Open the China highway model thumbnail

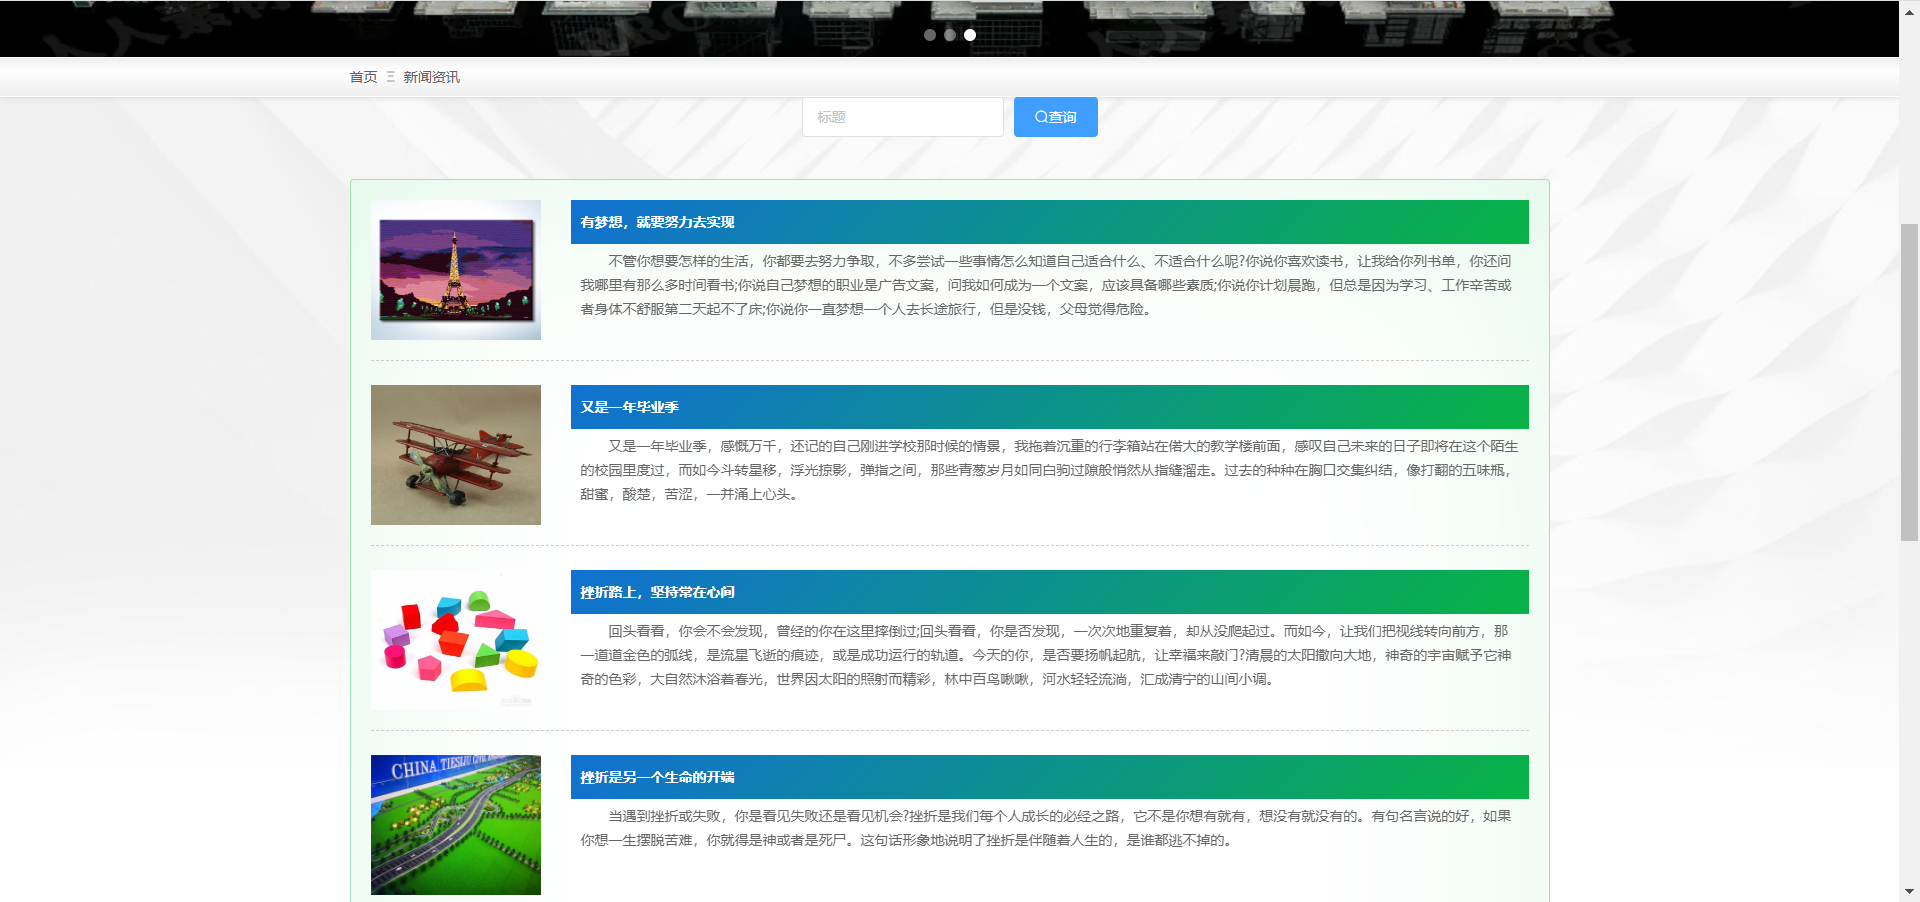456,825
